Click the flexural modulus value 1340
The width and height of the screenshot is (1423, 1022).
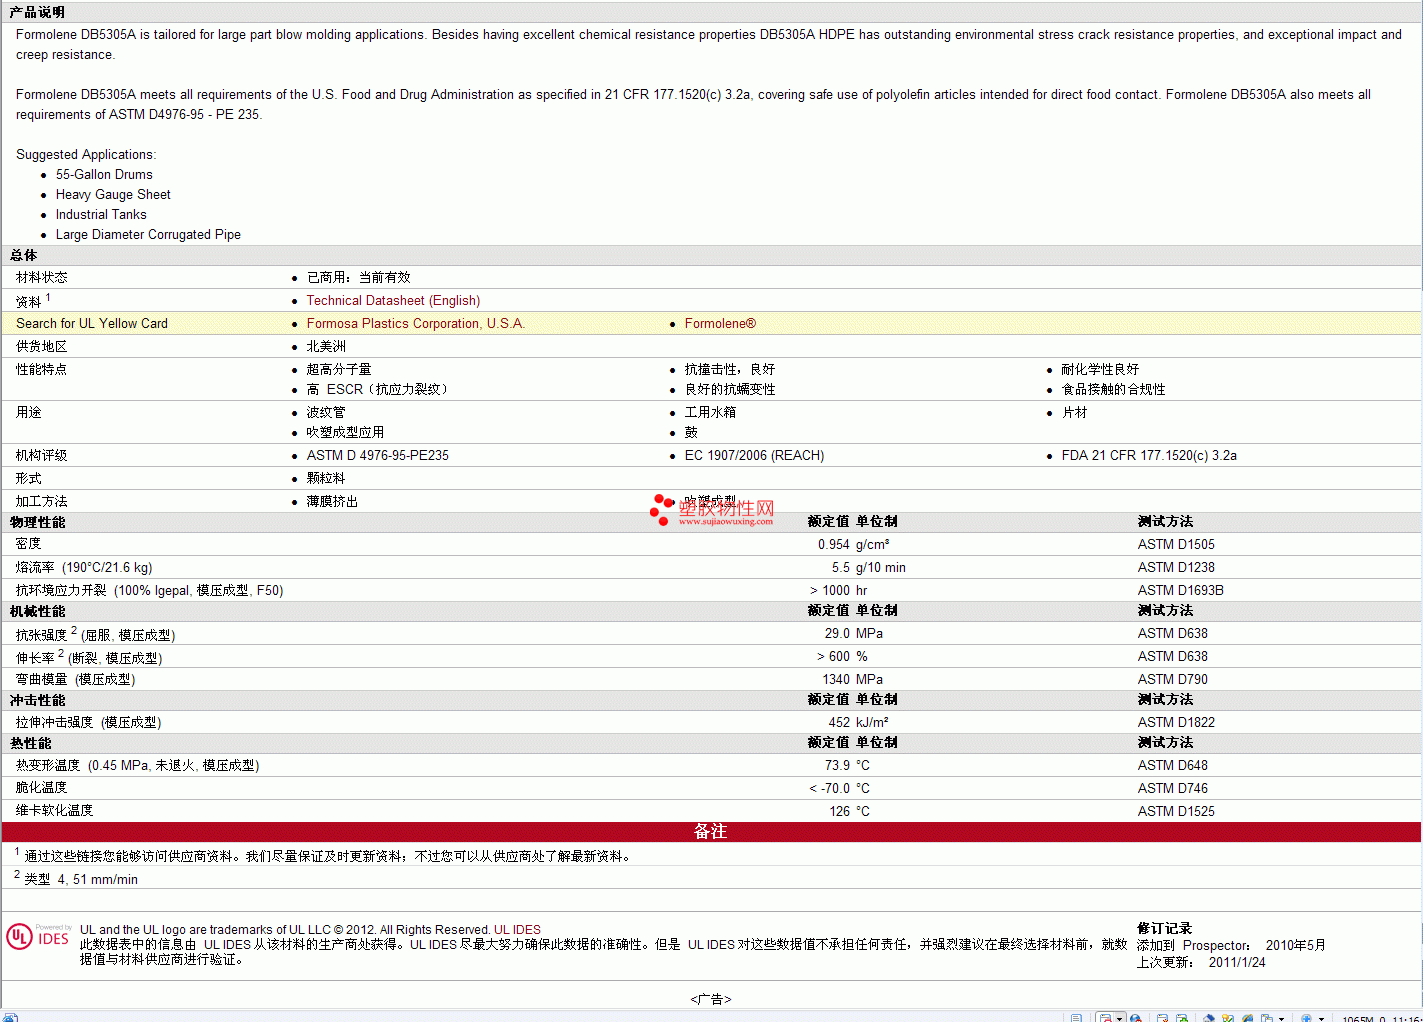pyautogui.click(x=836, y=680)
